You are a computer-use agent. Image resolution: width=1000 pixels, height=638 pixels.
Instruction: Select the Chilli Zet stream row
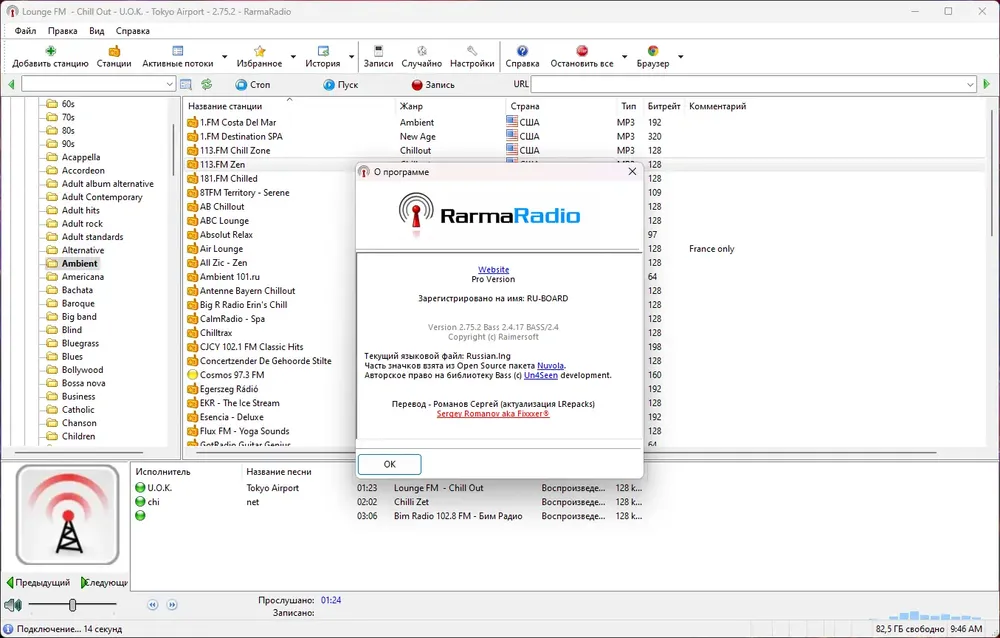pos(388,502)
